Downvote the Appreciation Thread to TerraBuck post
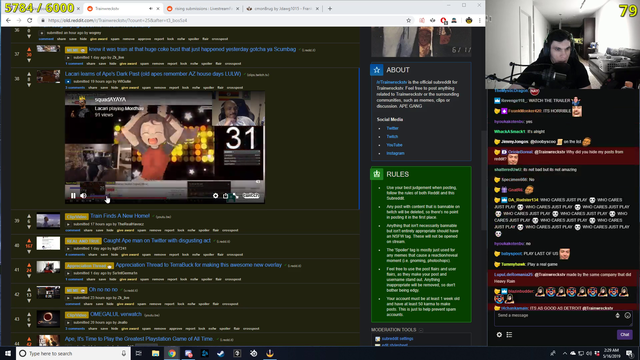 pyautogui.click(x=29, y=276)
